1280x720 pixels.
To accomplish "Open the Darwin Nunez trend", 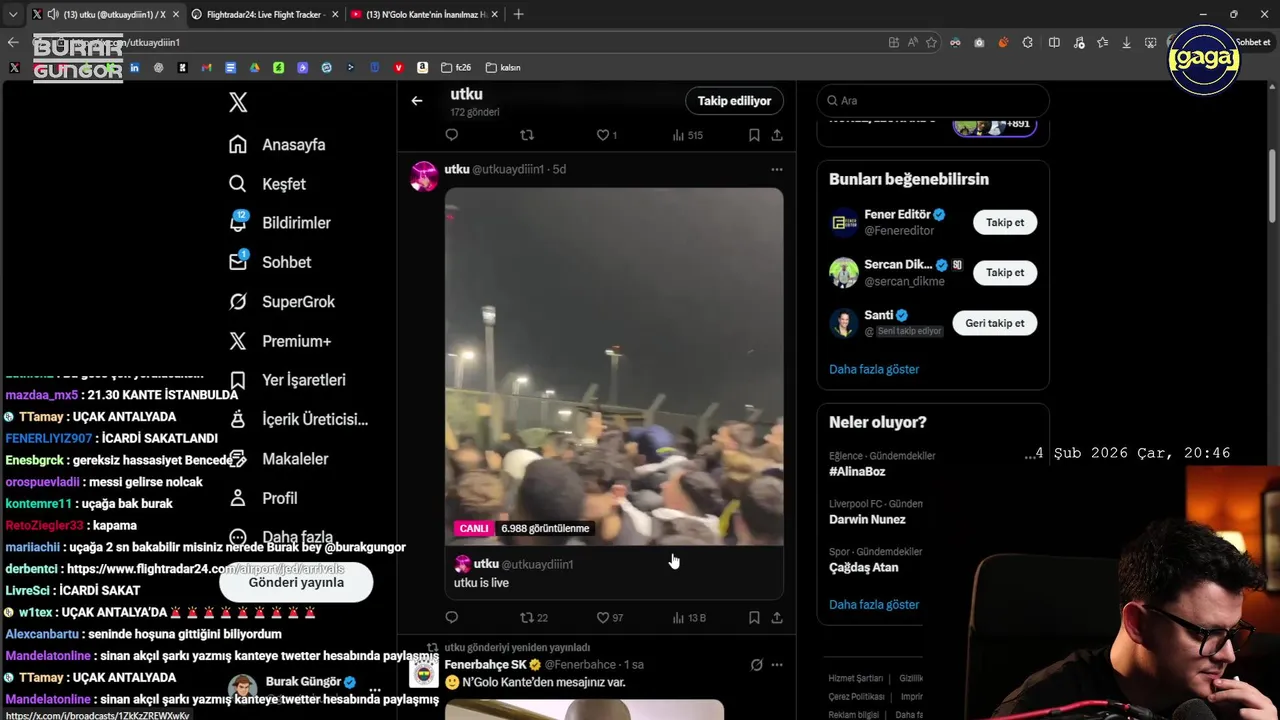I will [867, 519].
